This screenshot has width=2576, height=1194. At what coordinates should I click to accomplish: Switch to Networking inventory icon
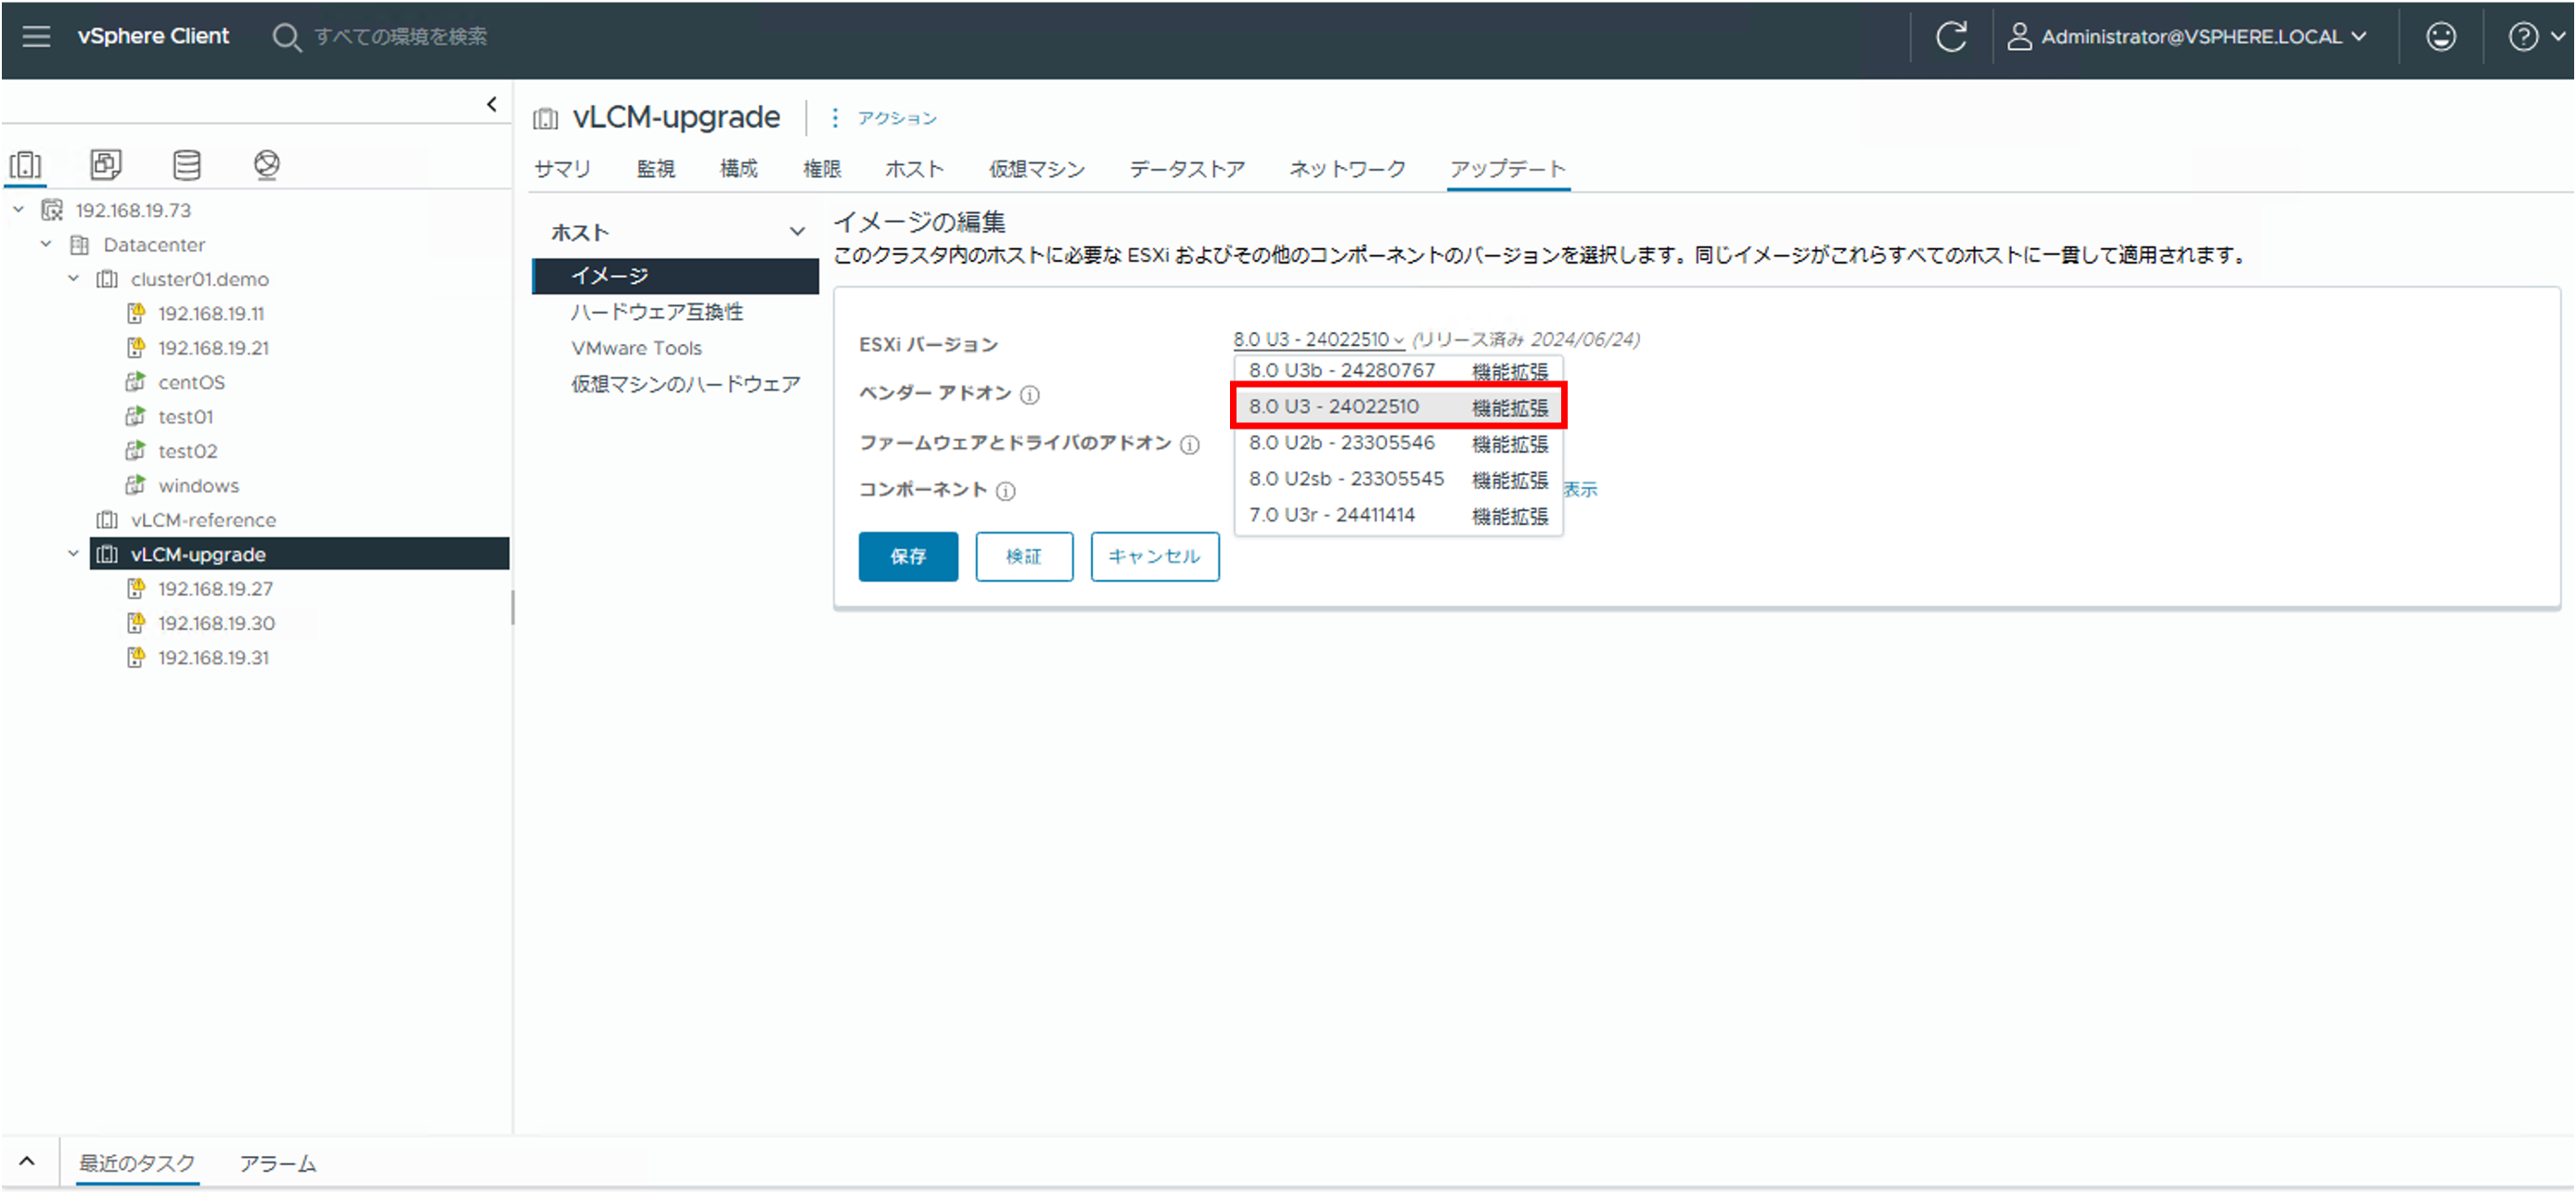pyautogui.click(x=266, y=164)
